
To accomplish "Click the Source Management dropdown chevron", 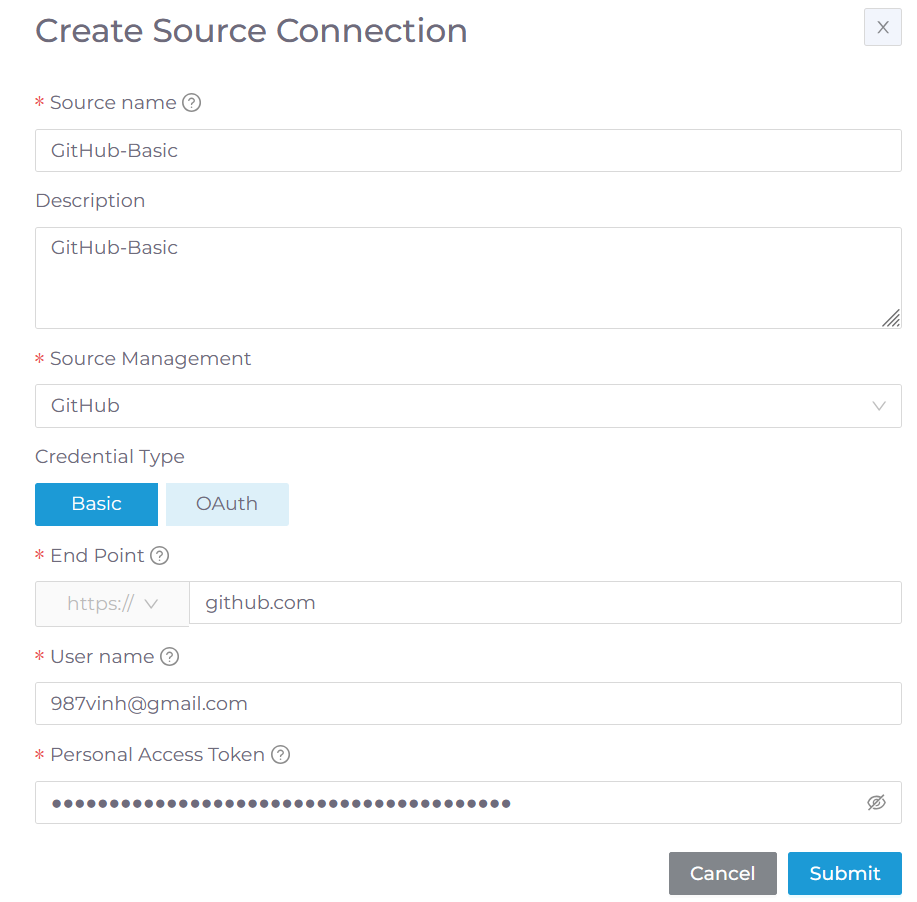I will 878,406.
